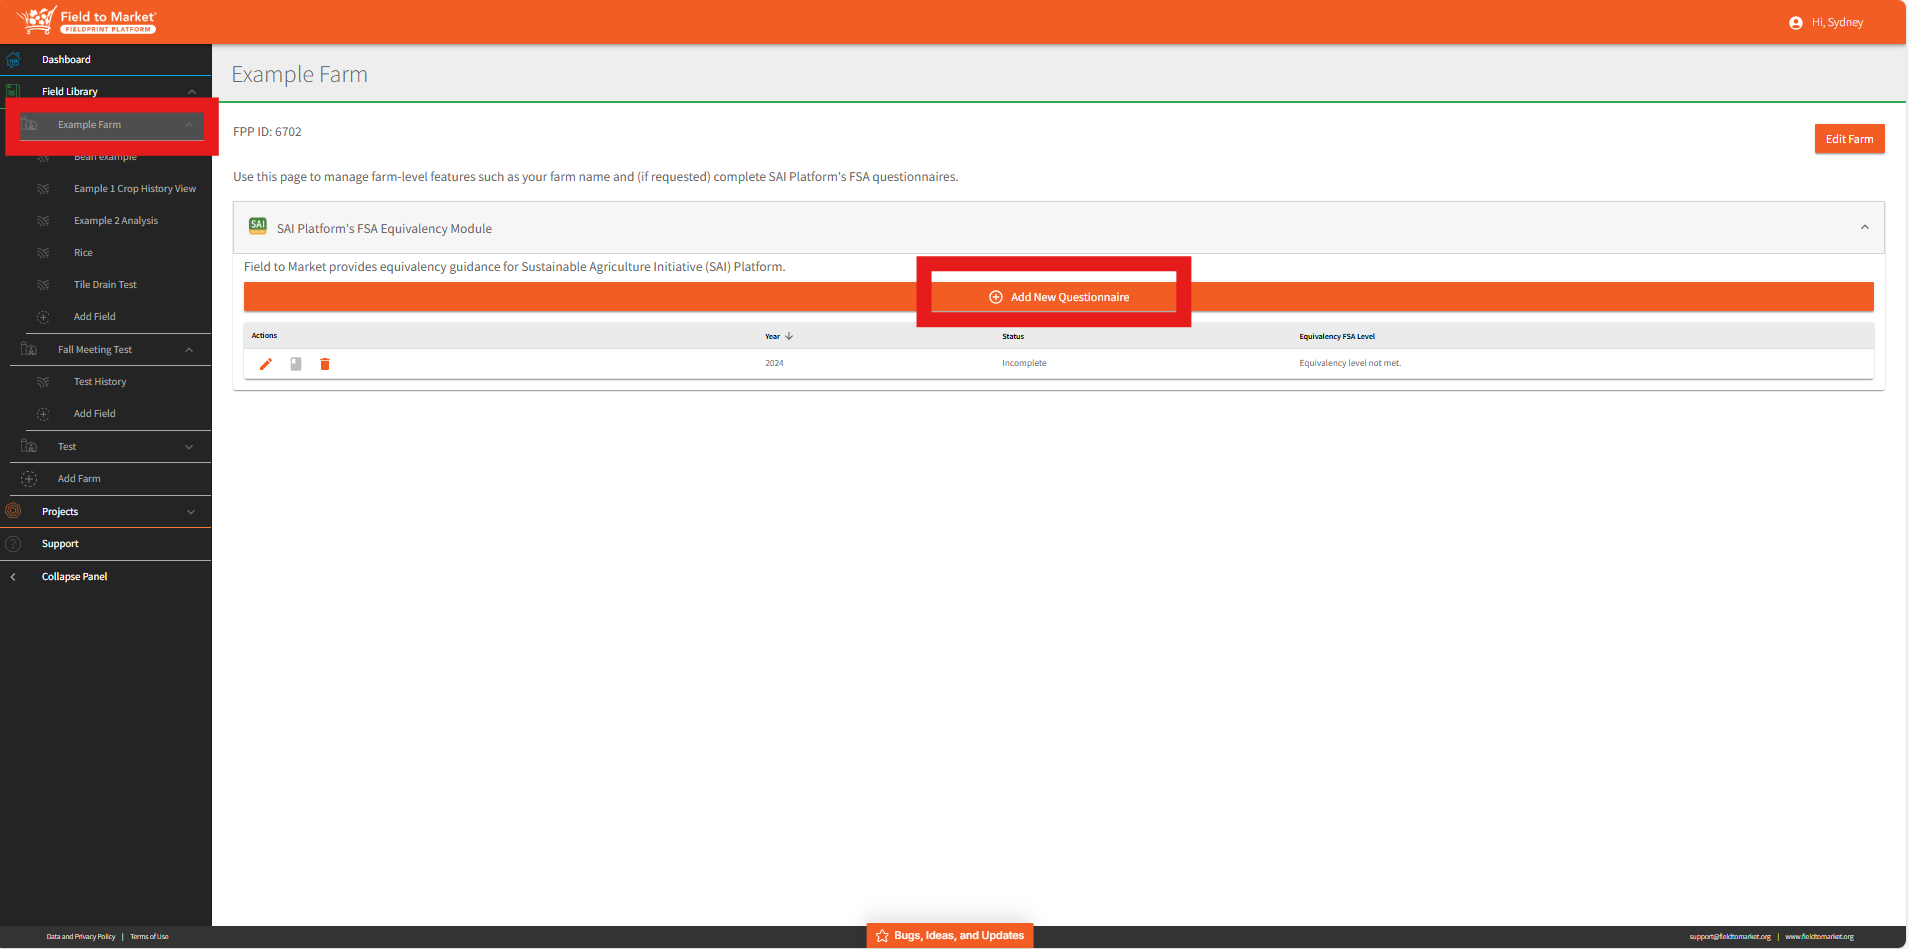Click the Dashboard sidebar icon
The image size is (1909, 949).
coord(13,60)
